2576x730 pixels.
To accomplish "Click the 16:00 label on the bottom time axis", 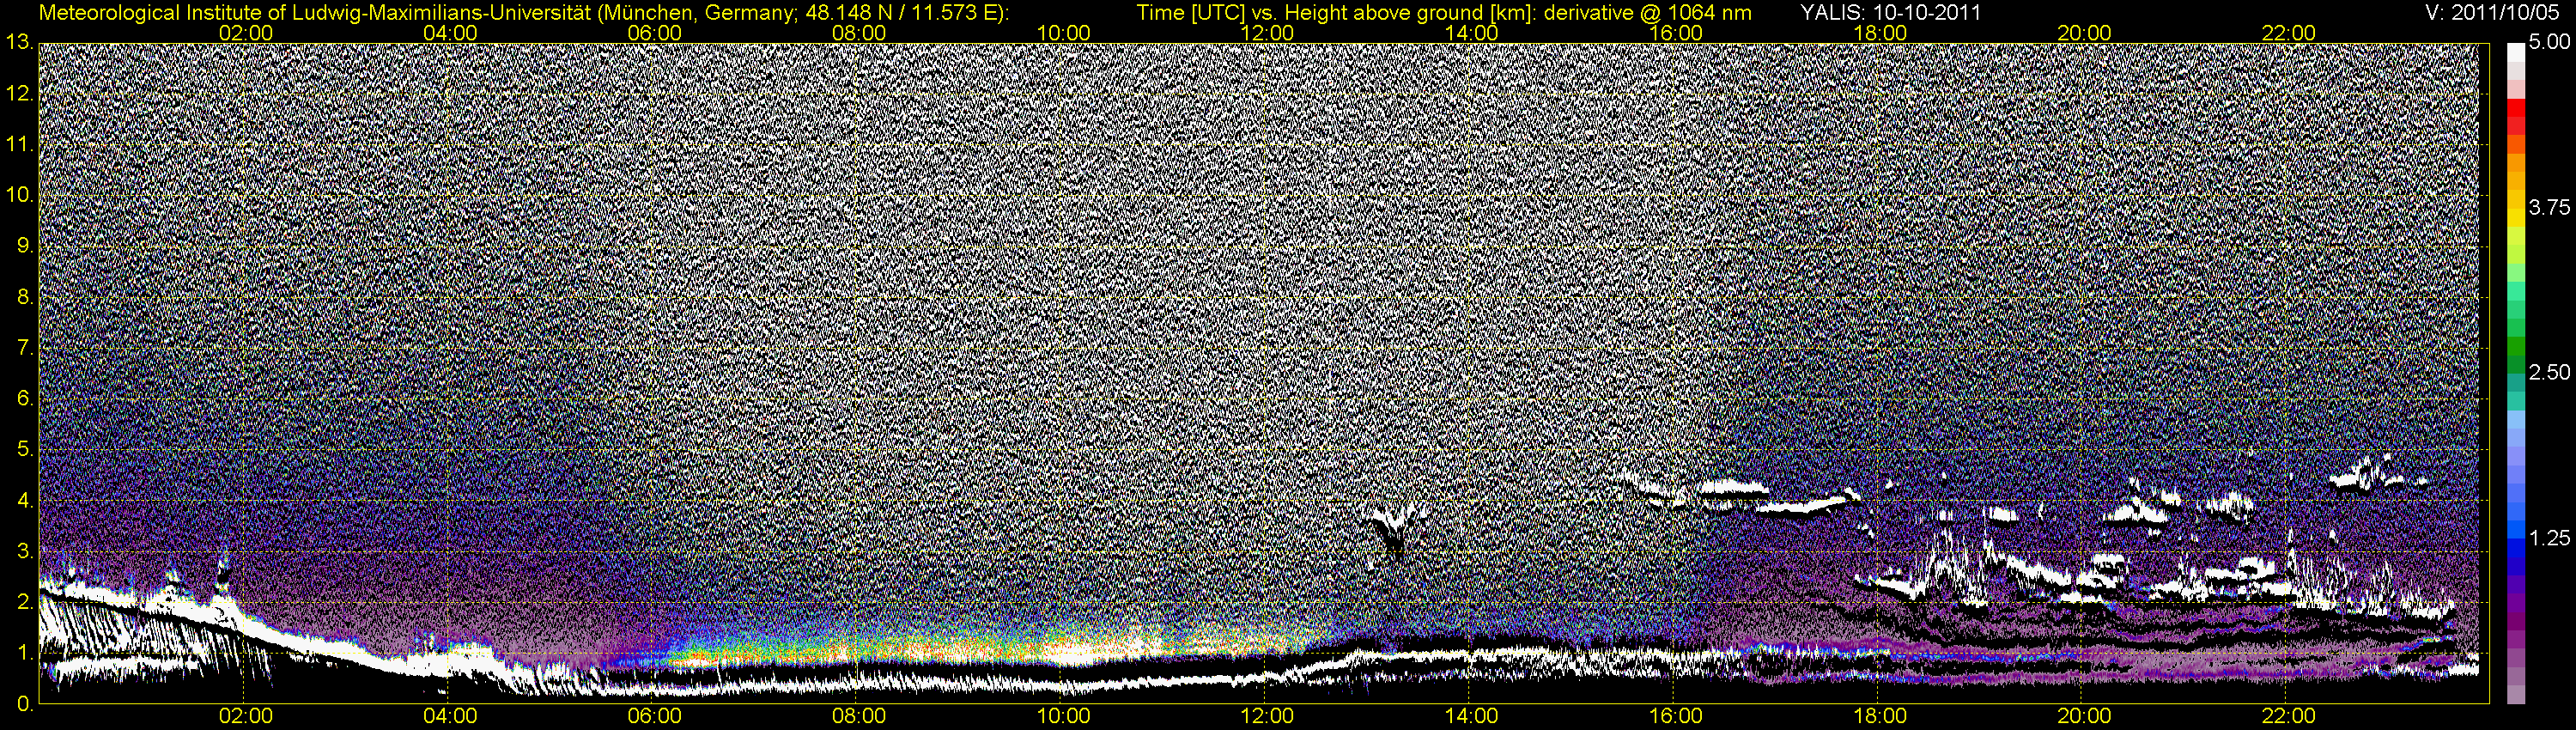I will [x=1676, y=716].
